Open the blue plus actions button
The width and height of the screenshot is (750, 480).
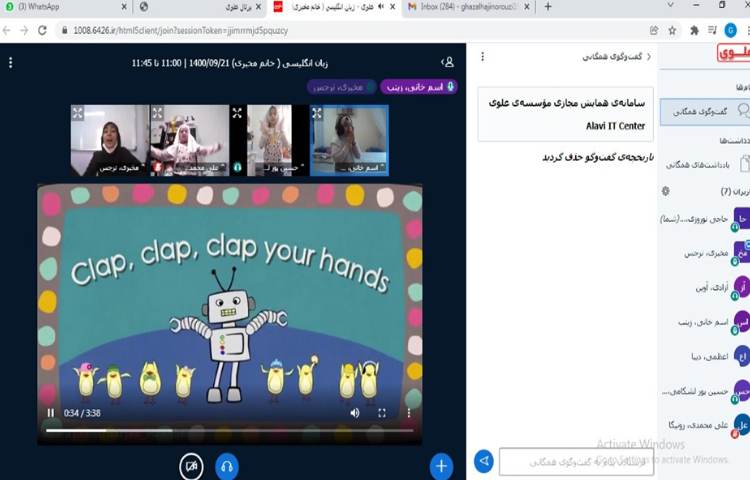click(441, 466)
